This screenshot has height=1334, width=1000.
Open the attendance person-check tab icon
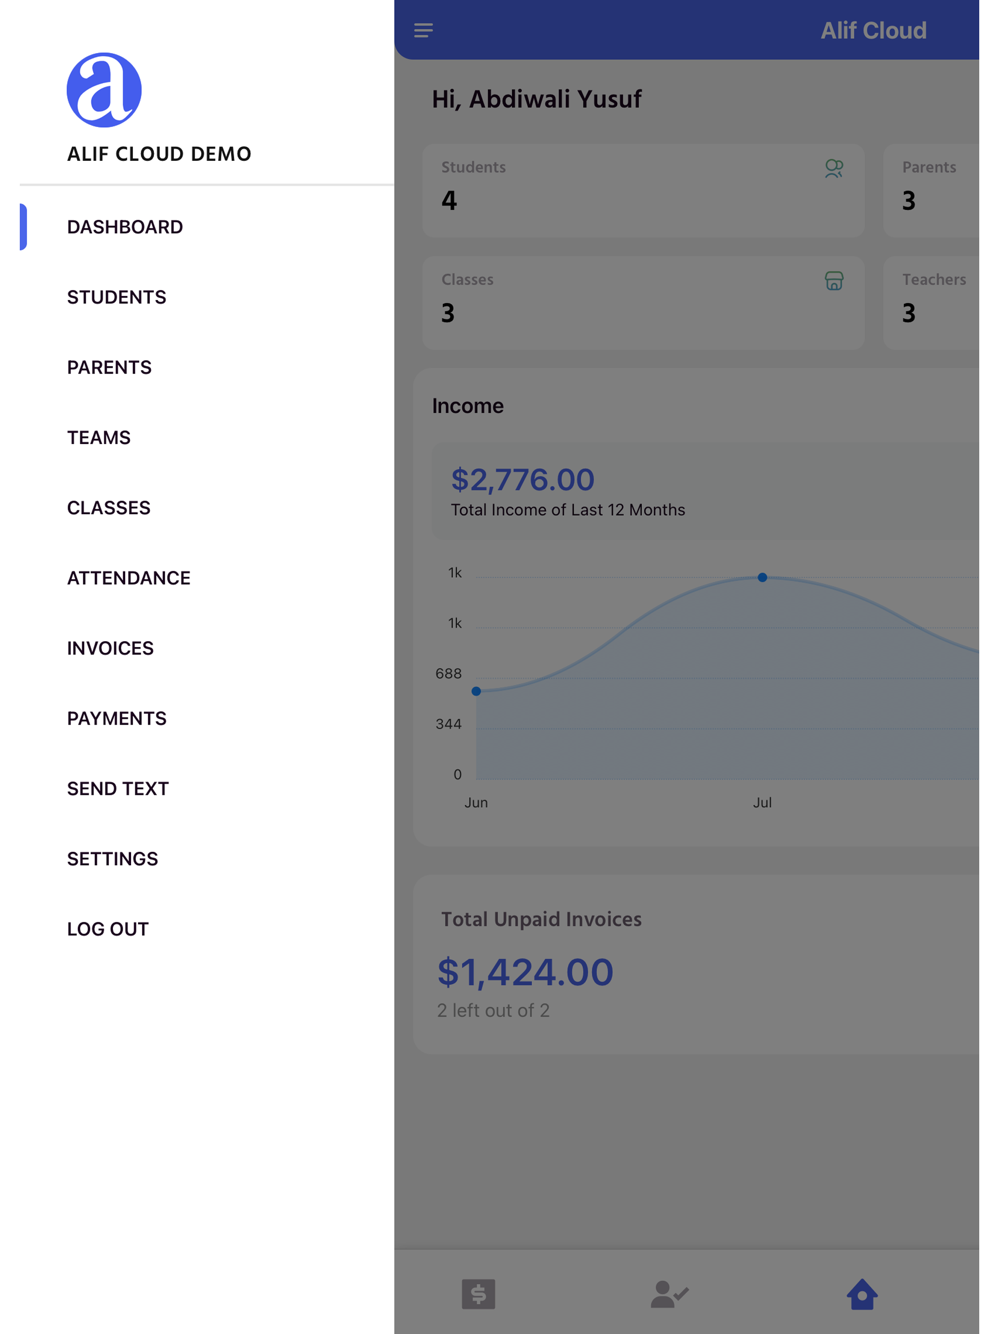coord(669,1294)
